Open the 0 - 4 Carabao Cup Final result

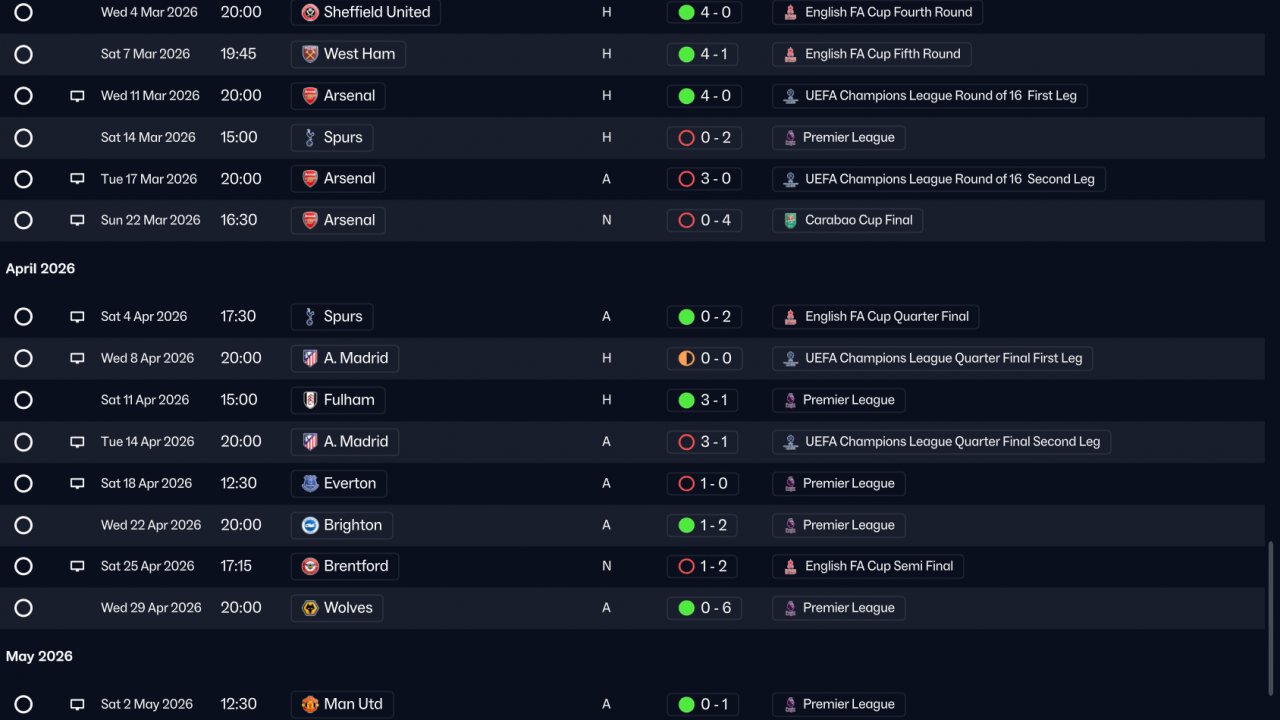[x=704, y=220]
